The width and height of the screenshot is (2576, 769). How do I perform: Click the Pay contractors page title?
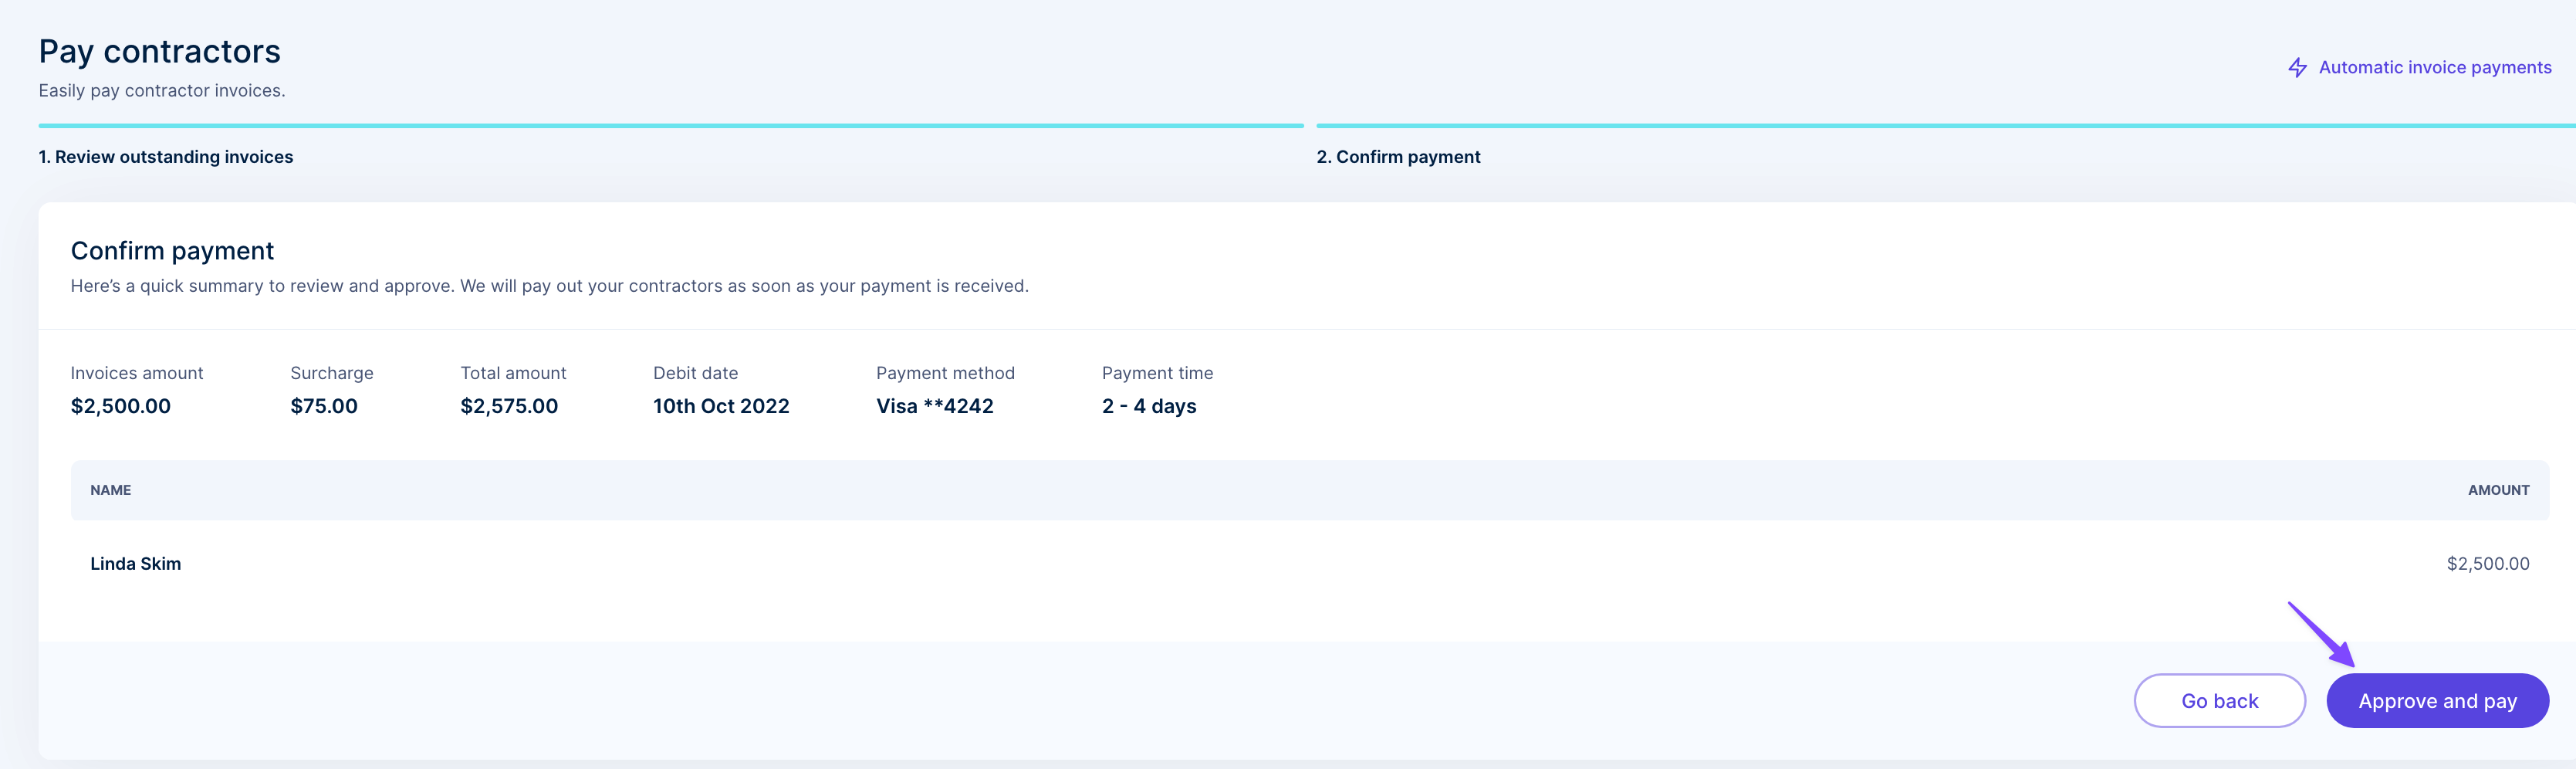point(160,51)
